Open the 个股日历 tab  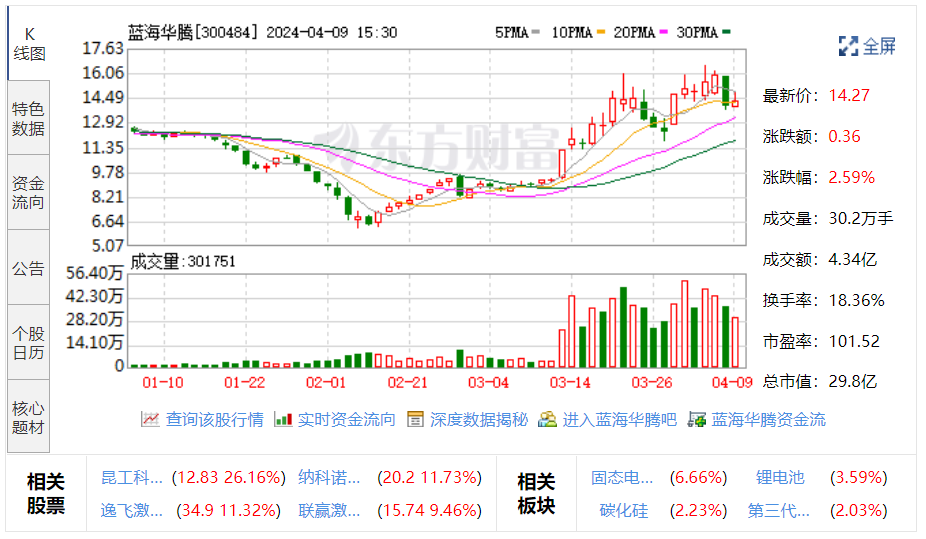tap(29, 343)
